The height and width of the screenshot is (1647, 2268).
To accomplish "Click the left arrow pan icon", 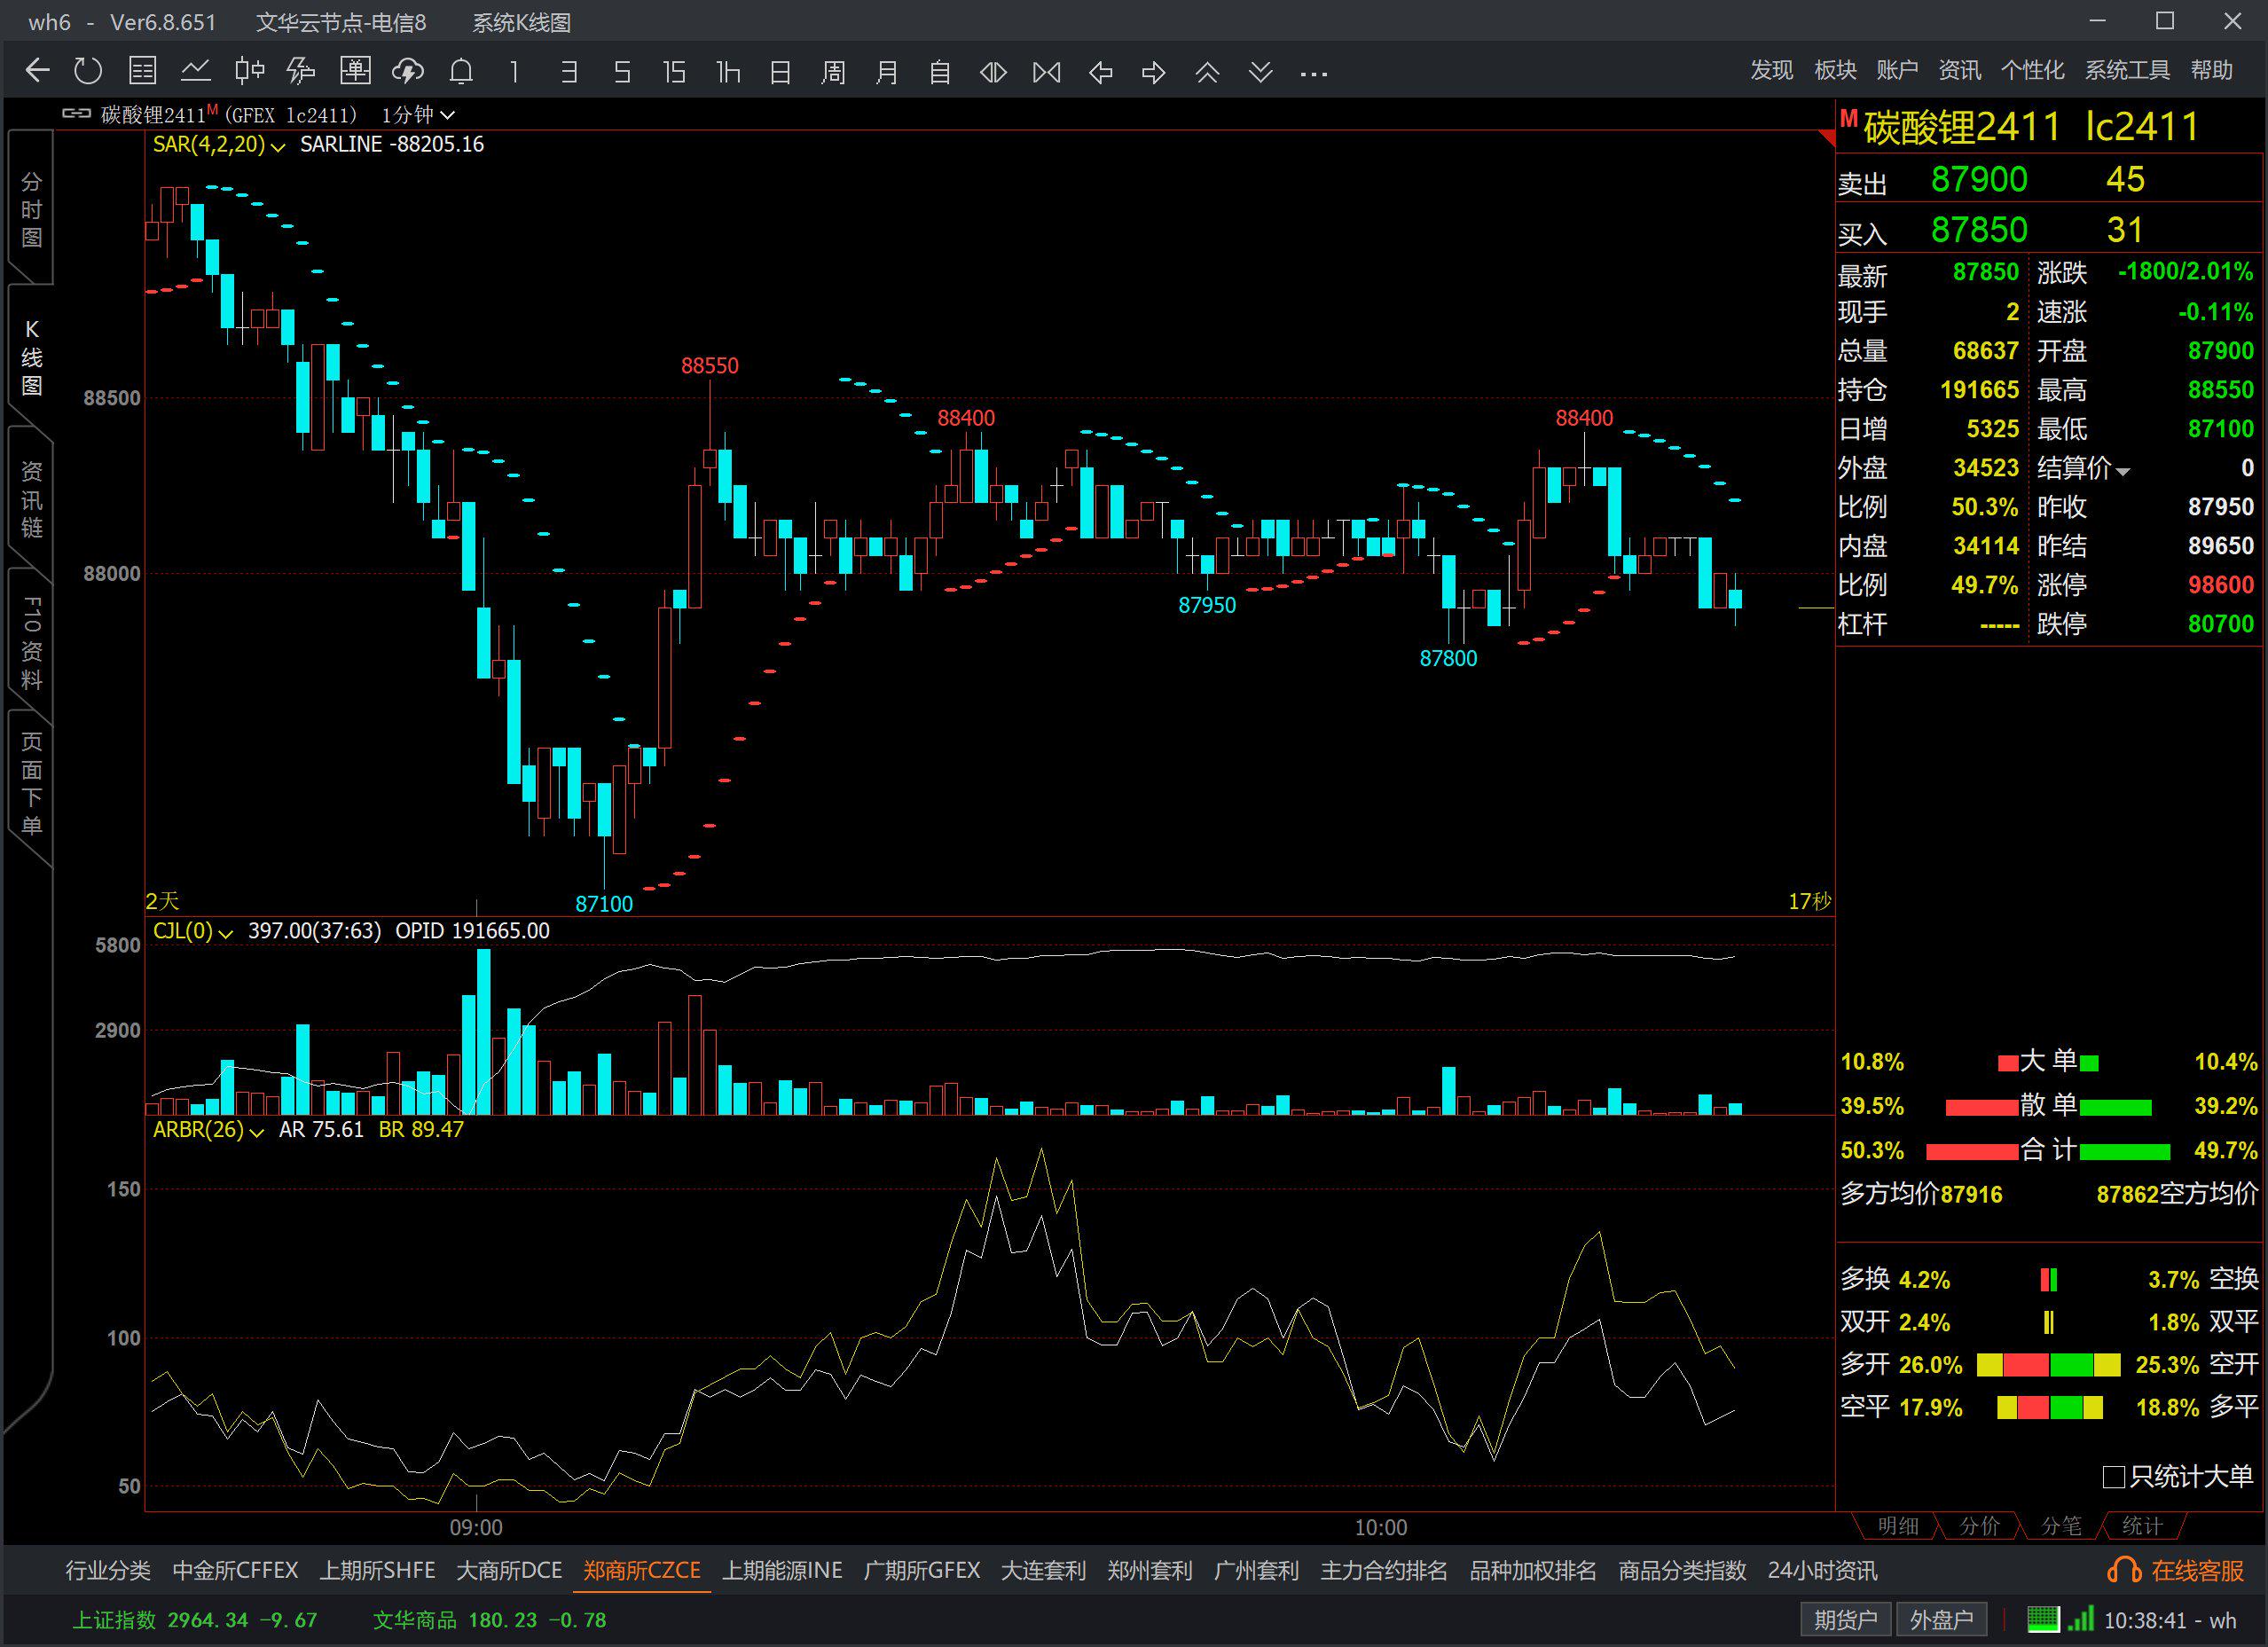I will click(1100, 72).
